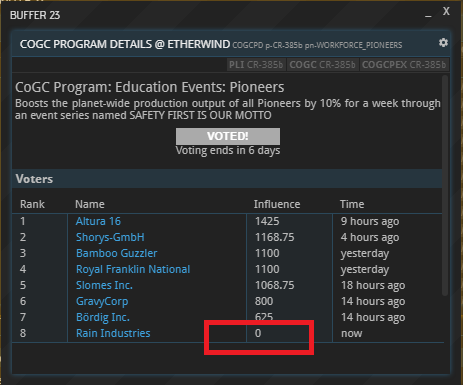
Task: Click the Name column header
Action: (x=90, y=204)
